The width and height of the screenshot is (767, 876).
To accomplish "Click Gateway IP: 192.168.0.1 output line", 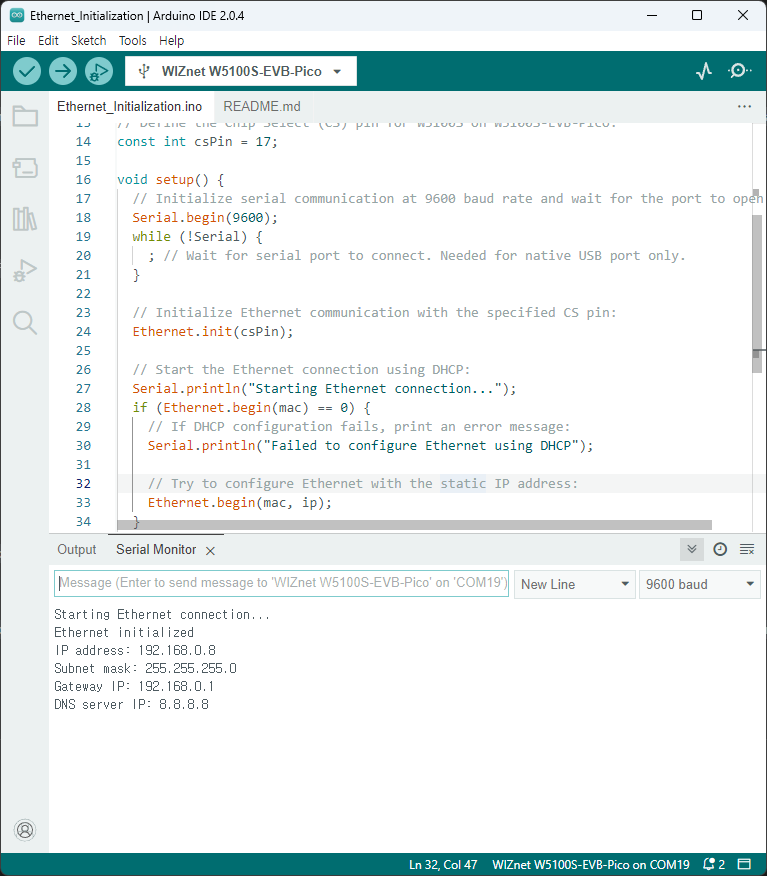I will pyautogui.click(x=134, y=686).
